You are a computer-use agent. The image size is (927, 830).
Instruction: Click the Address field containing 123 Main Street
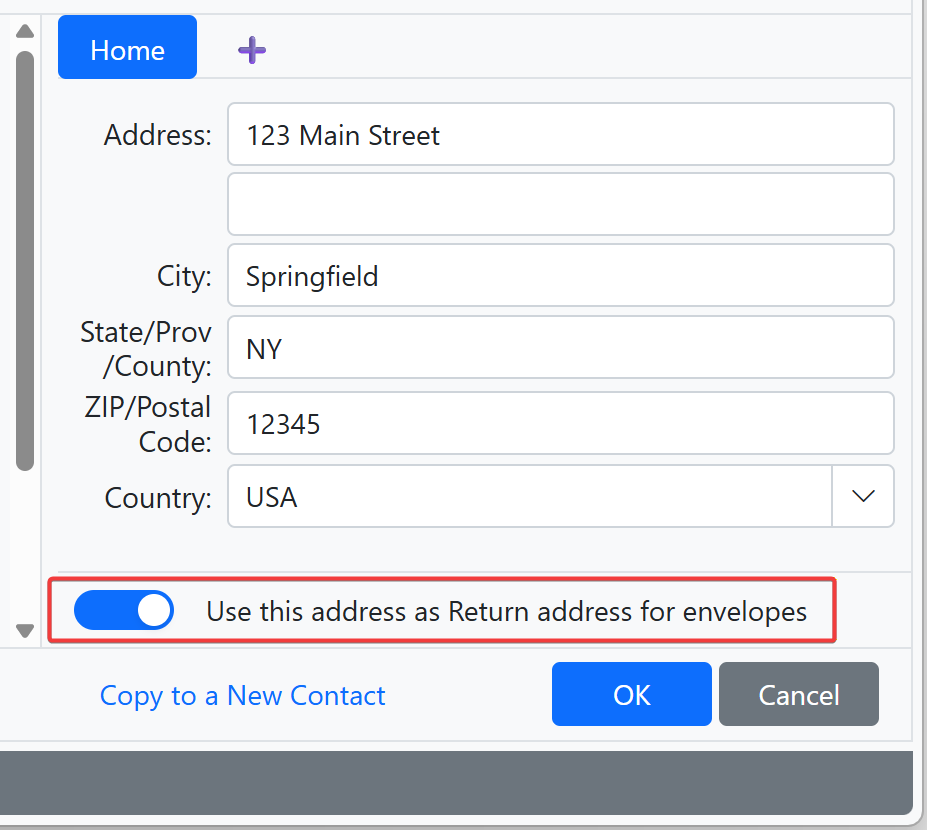tap(560, 134)
